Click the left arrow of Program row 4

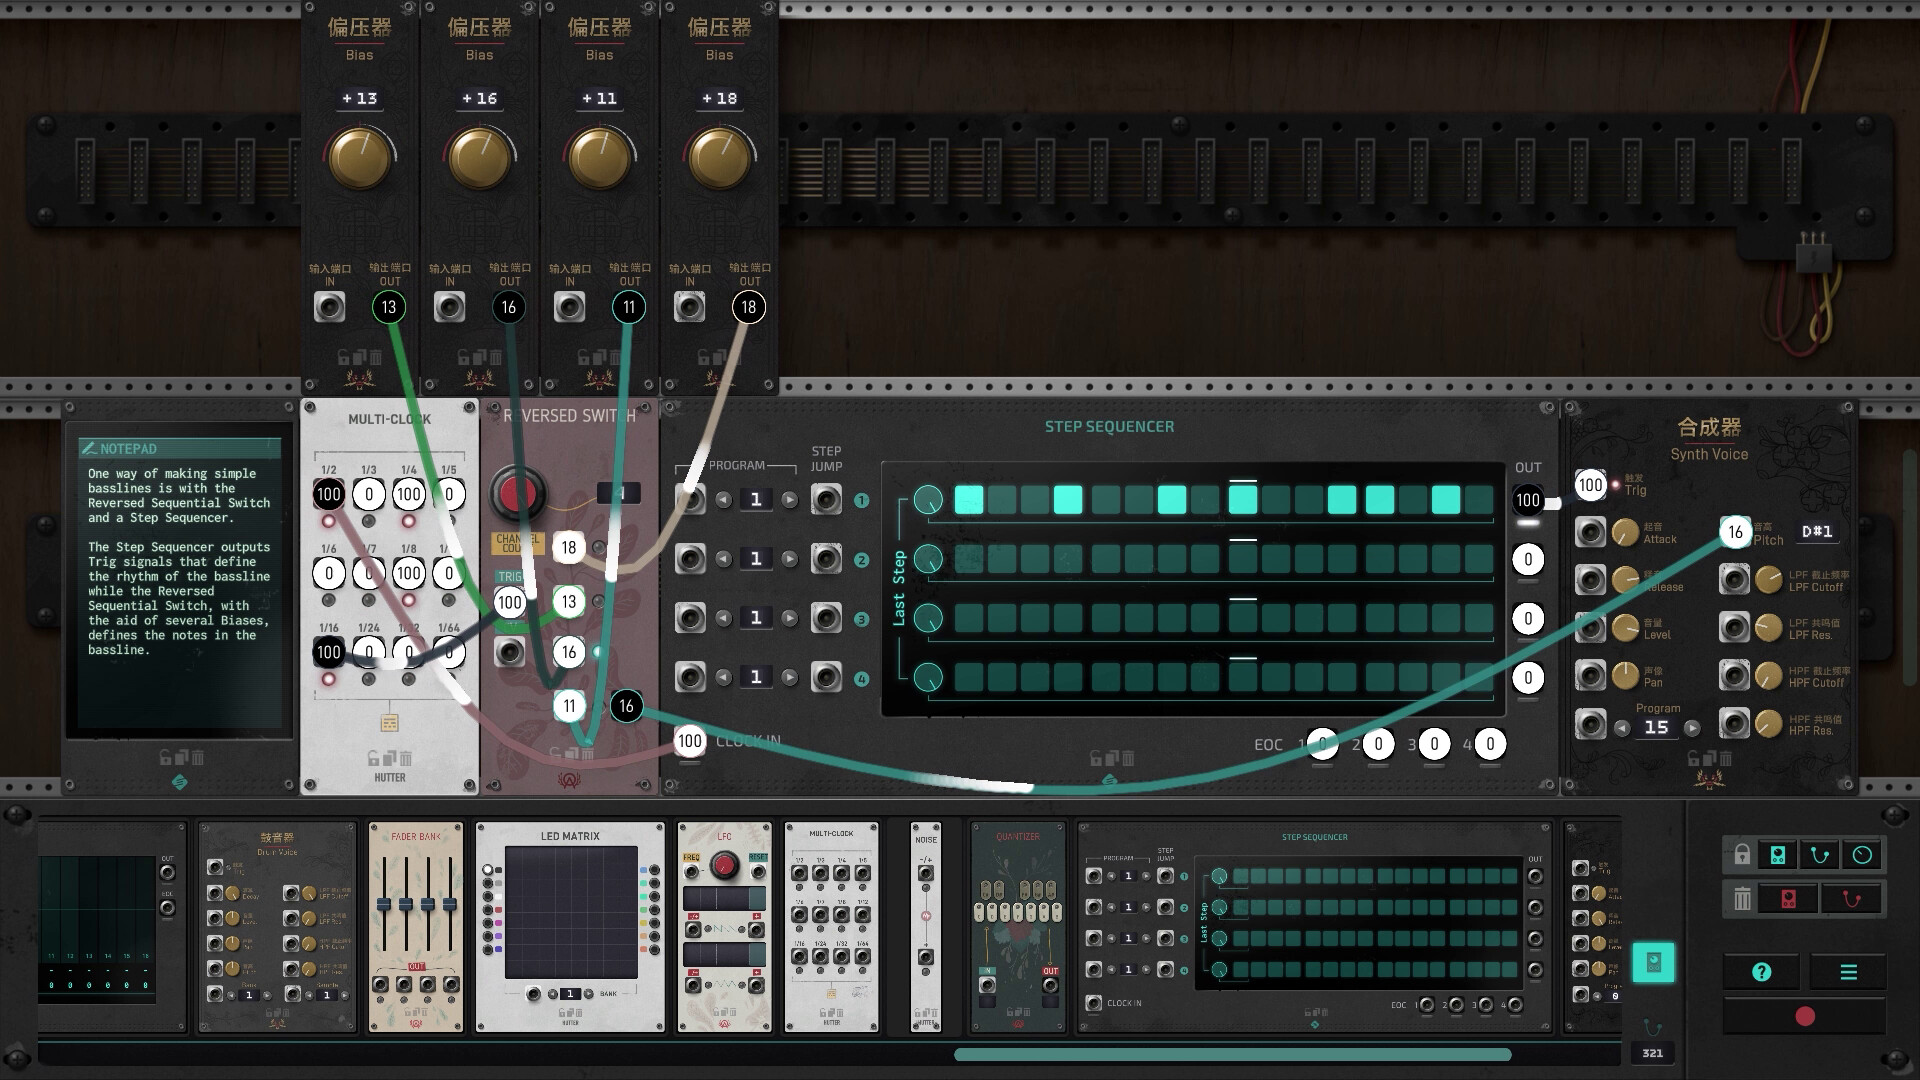(x=723, y=676)
